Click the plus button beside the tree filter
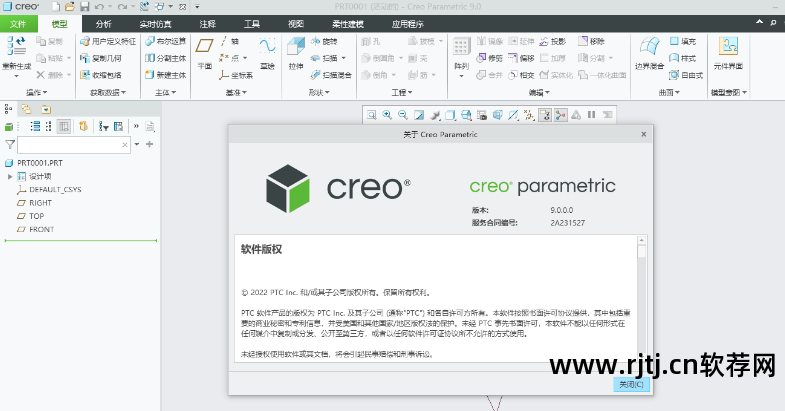Screen dimensions: 785x411 (149, 144)
